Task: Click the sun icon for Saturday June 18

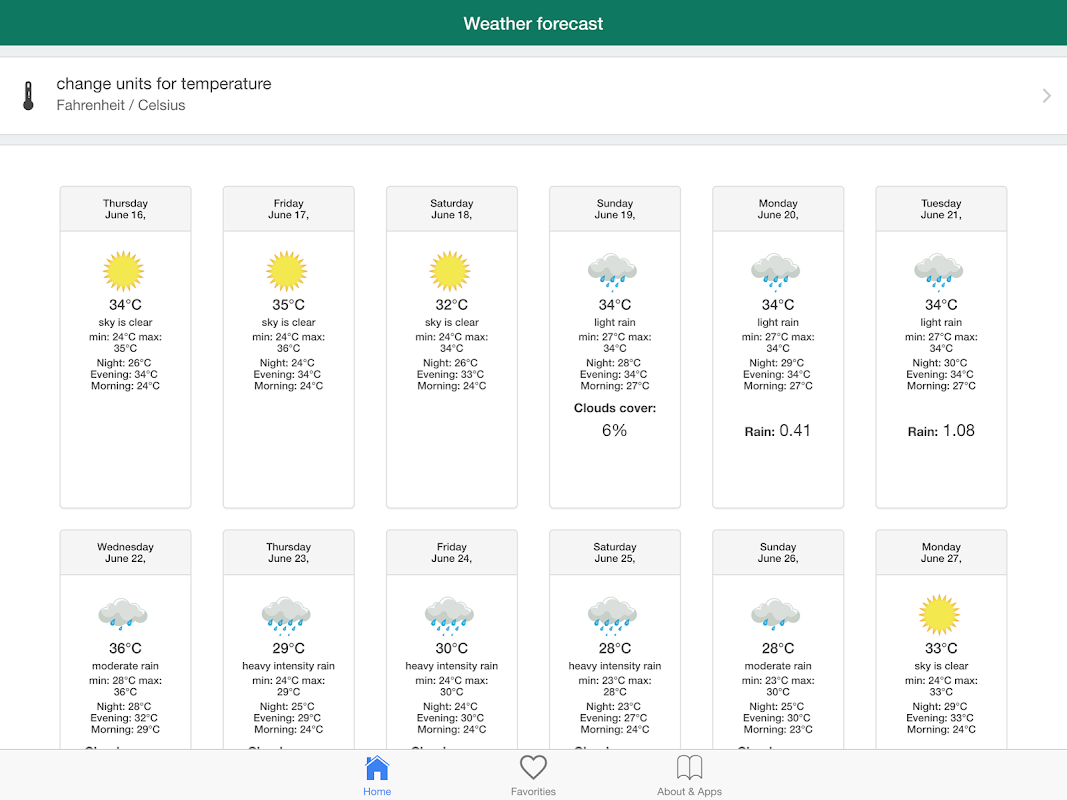Action: (x=450, y=271)
